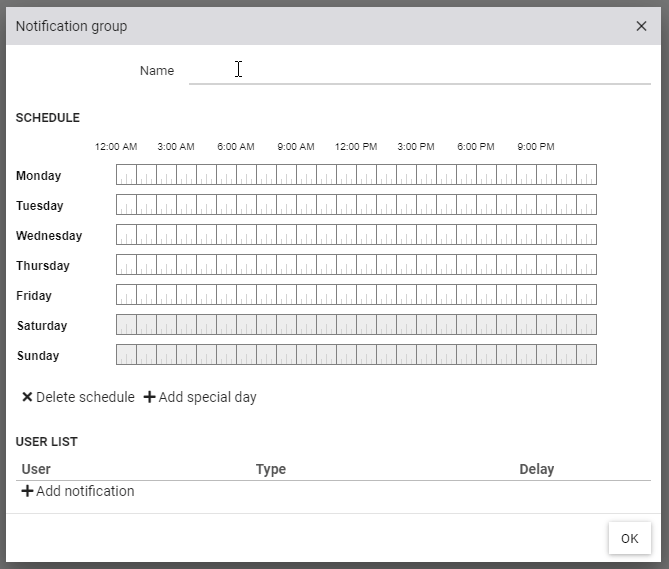
Task: Click the 9:00 AM time label
Action: (296, 147)
